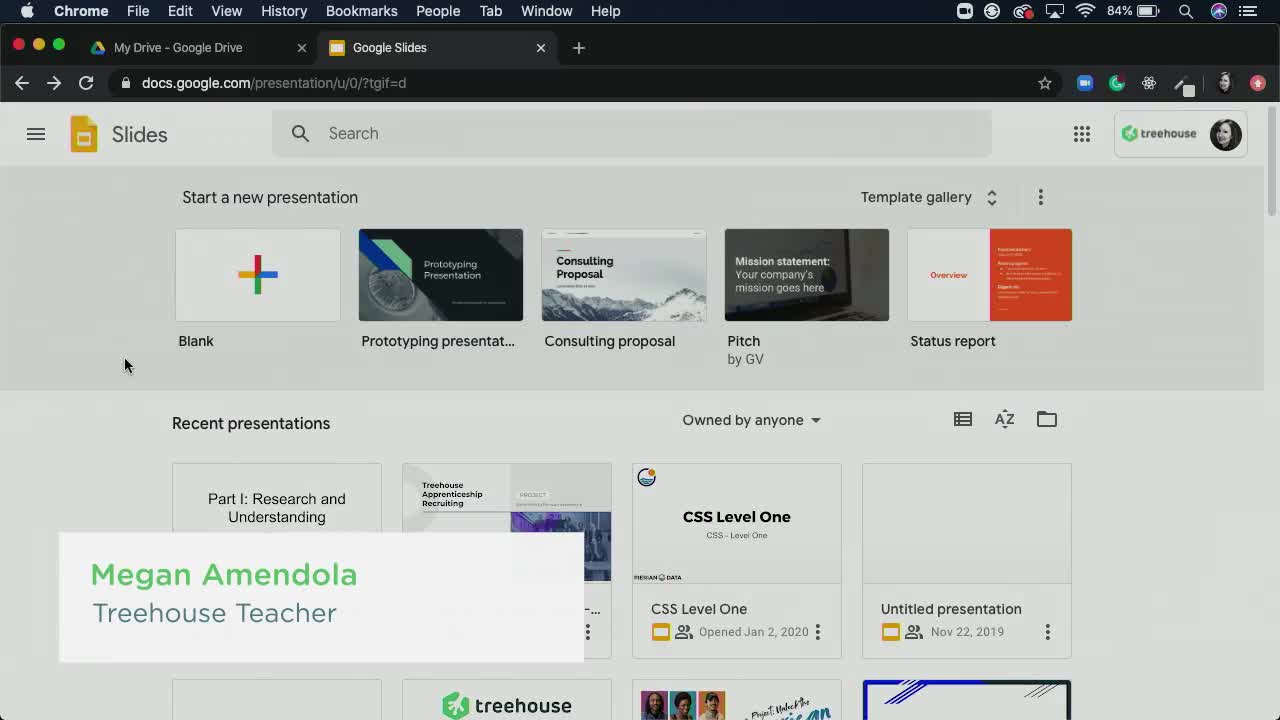The width and height of the screenshot is (1280, 720).
Task: Open options menu for CSS Level One
Action: click(x=817, y=632)
